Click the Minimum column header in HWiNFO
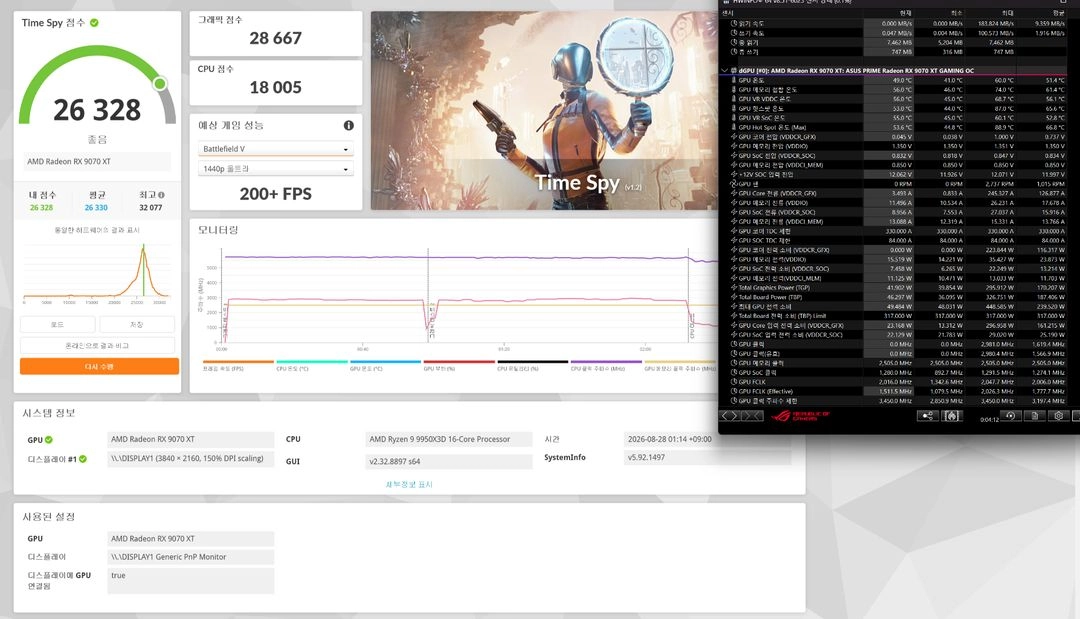1080x619 pixels. pyautogui.click(x=956, y=12)
